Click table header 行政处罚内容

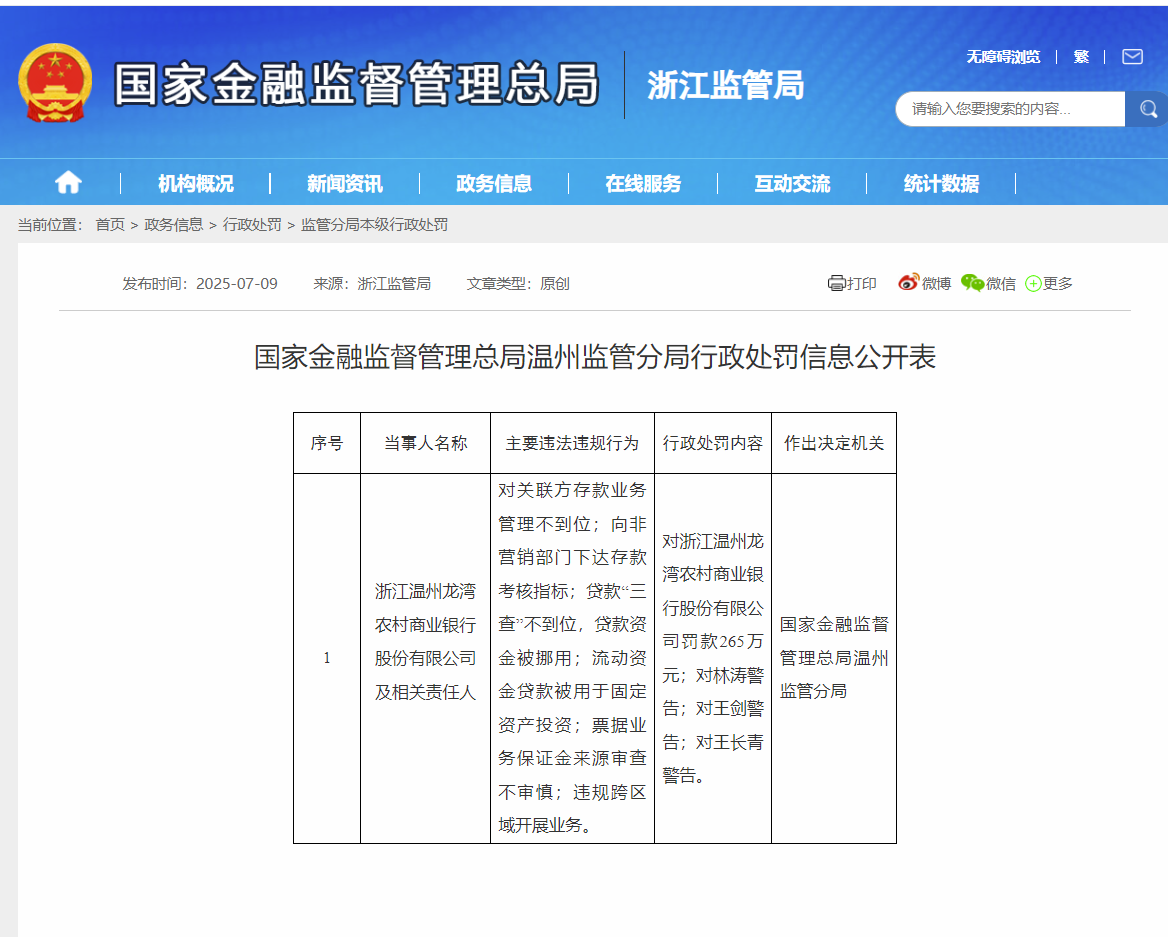pos(713,443)
